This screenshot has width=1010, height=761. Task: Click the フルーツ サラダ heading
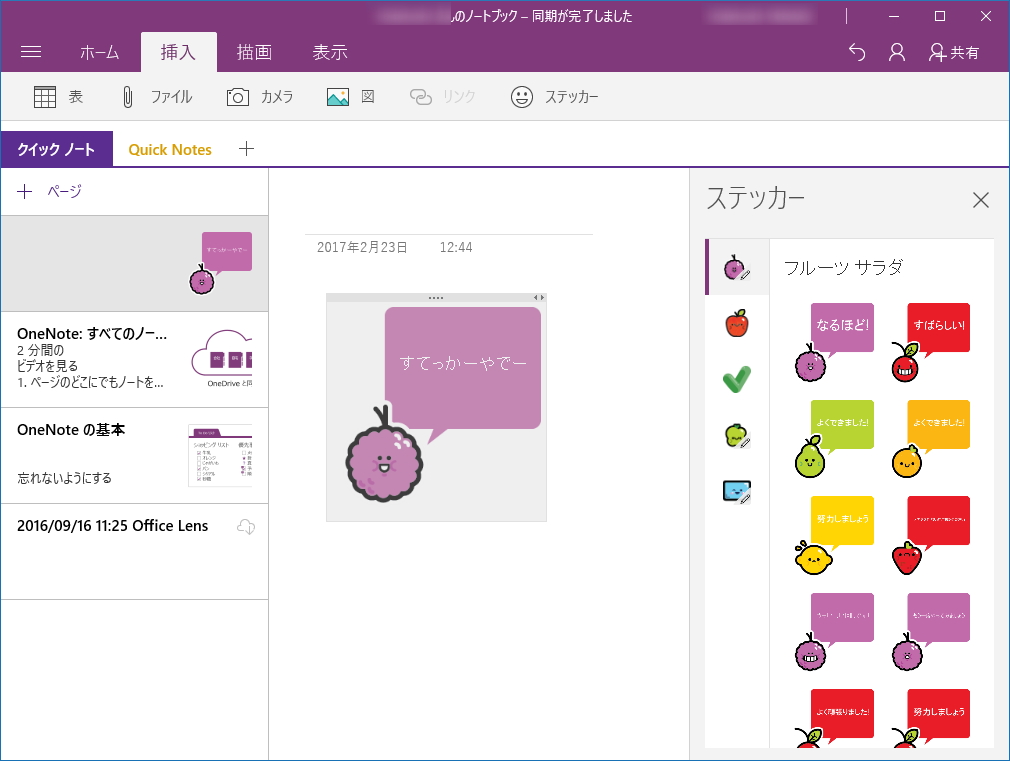point(844,267)
